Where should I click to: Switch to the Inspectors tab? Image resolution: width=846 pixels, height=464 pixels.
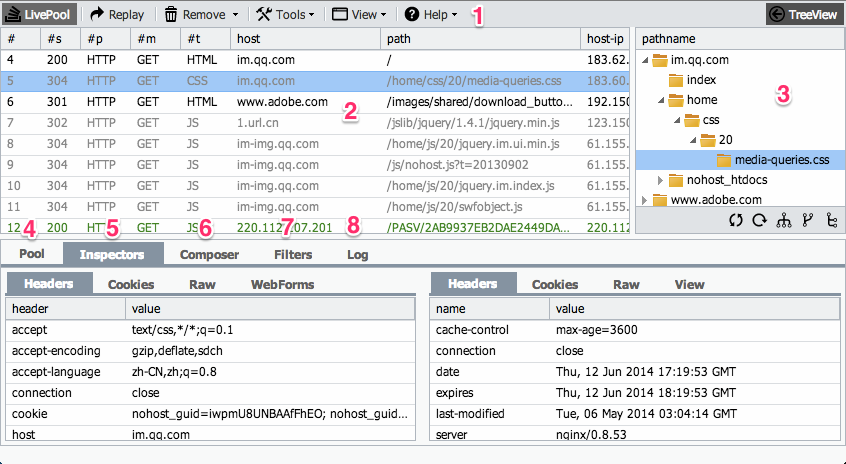coord(112,254)
